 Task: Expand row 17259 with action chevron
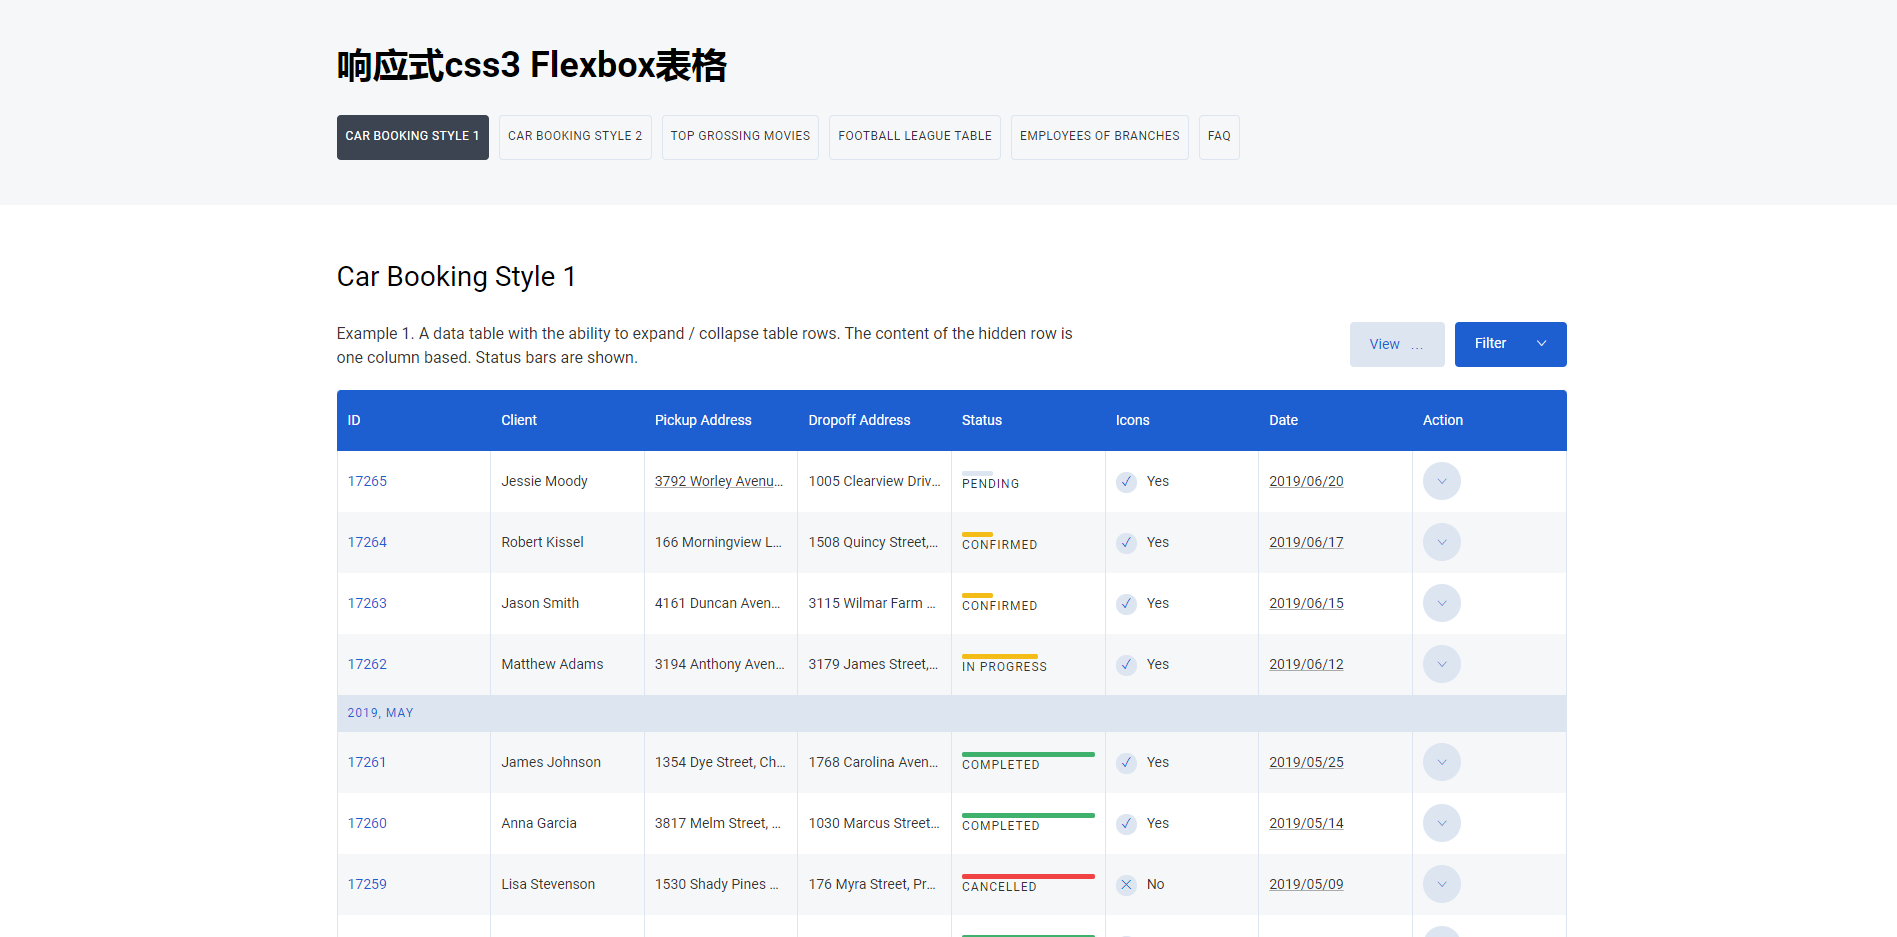click(1441, 884)
